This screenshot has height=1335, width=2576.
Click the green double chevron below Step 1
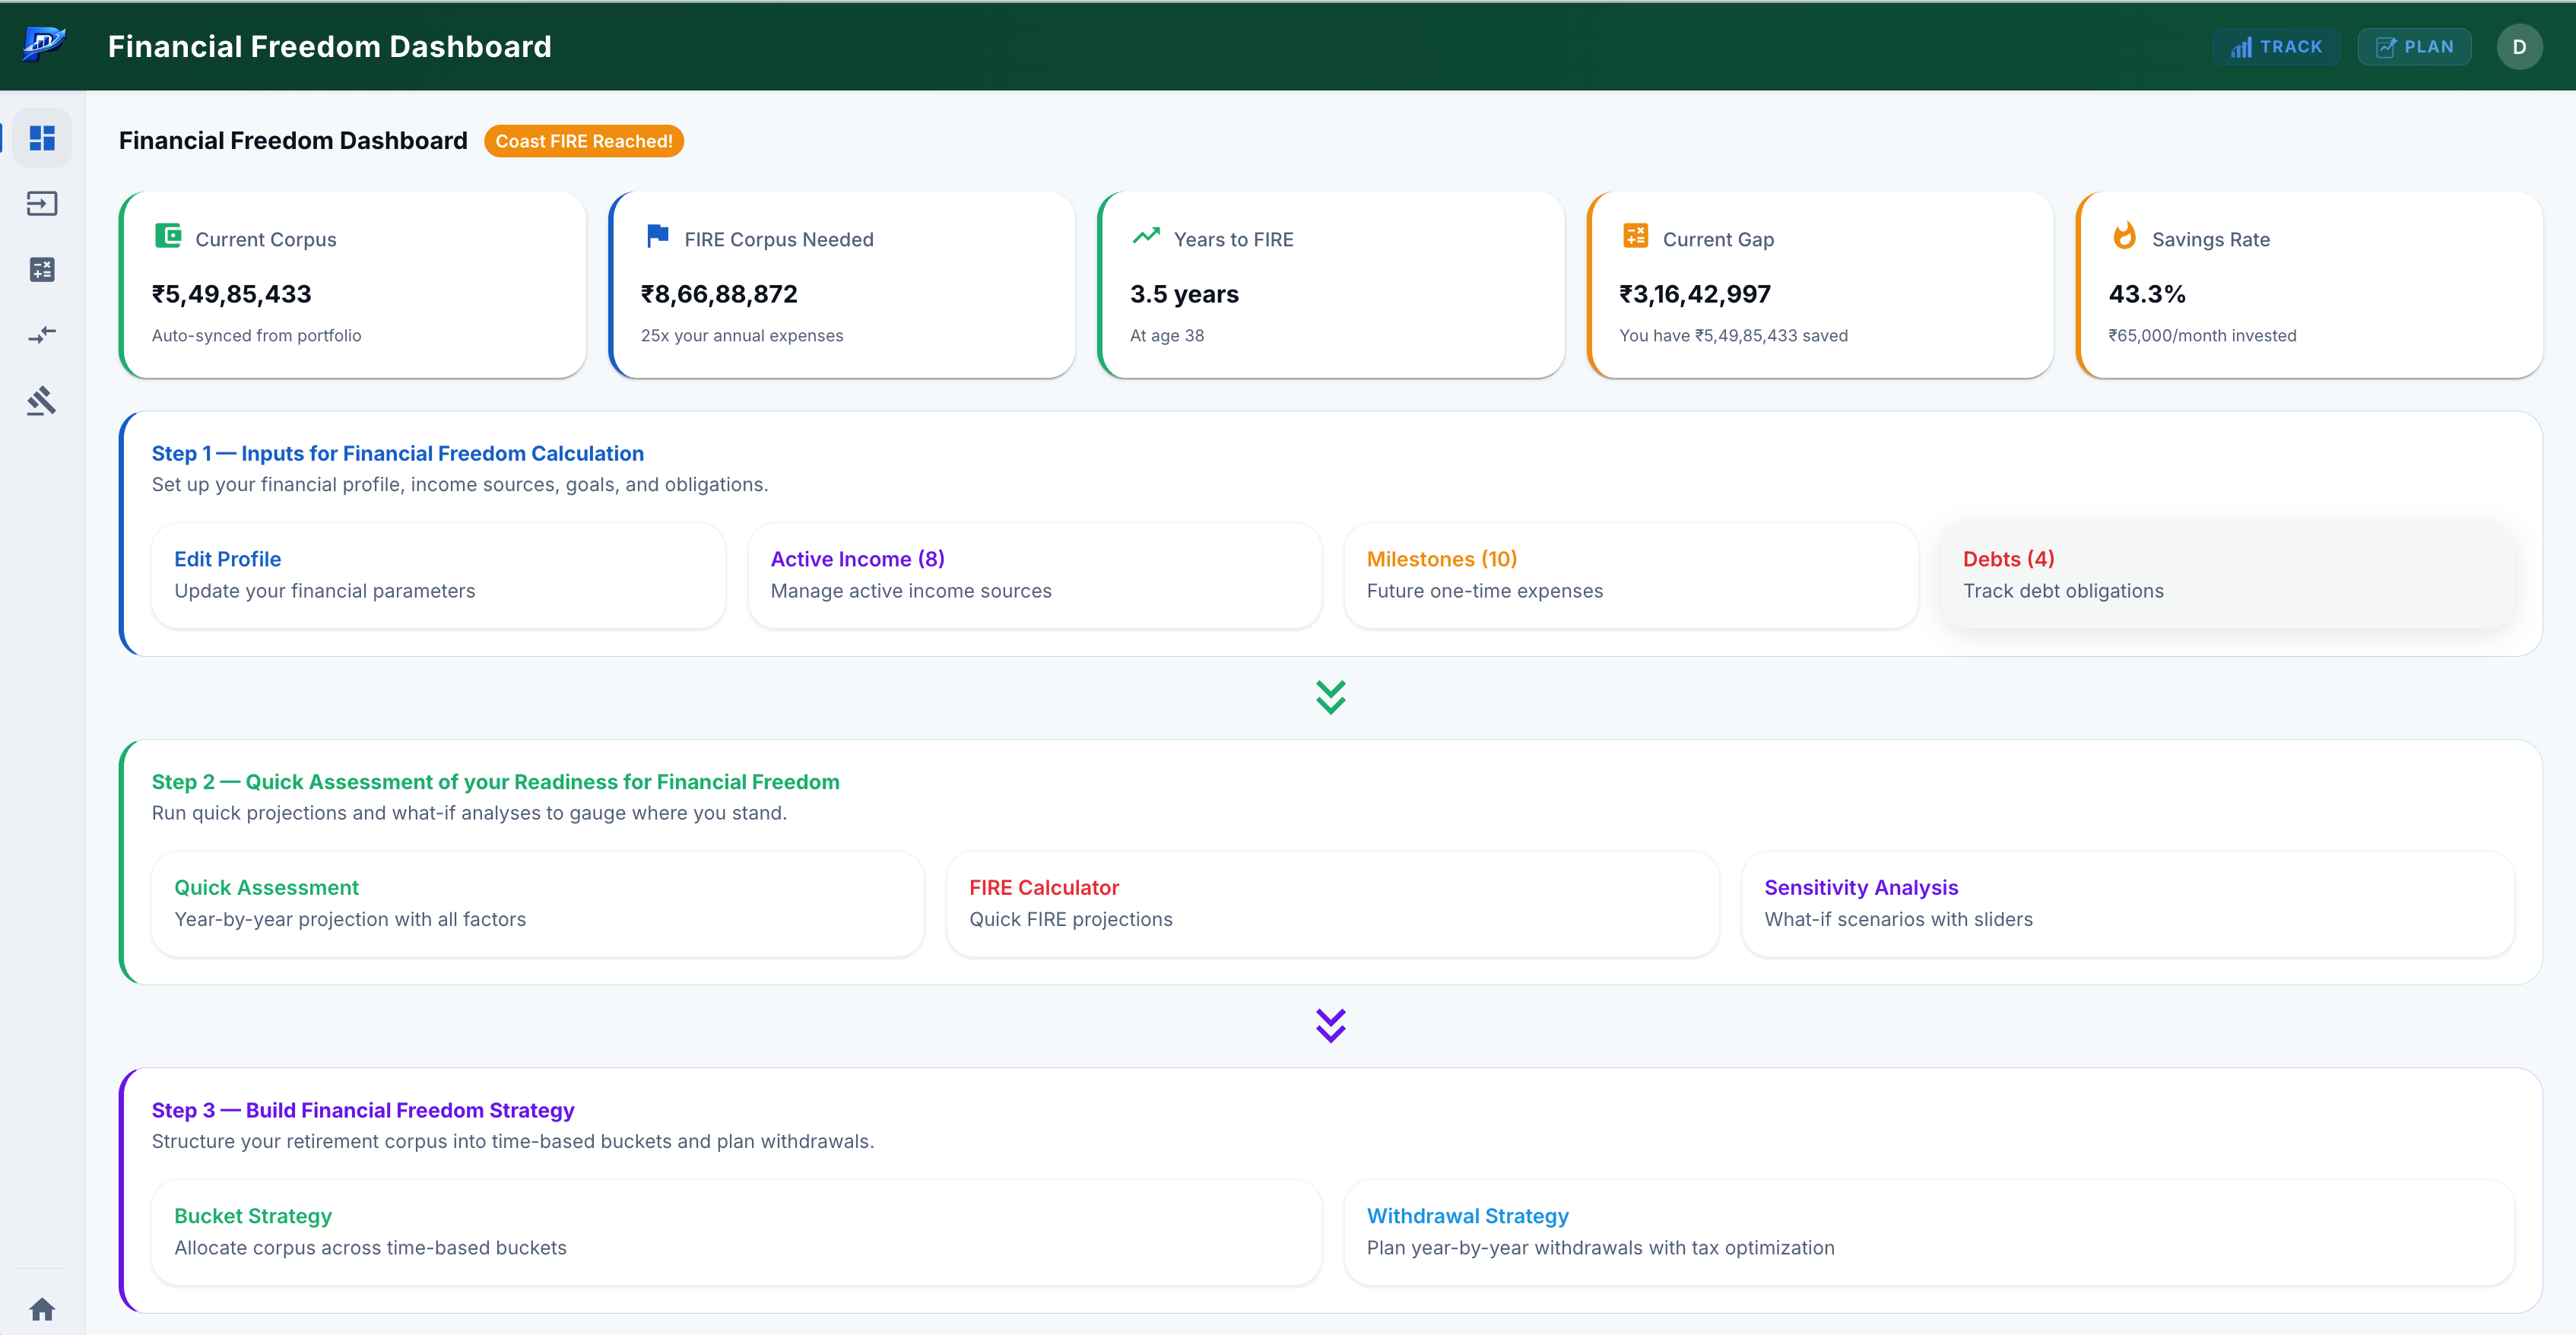click(x=1330, y=697)
